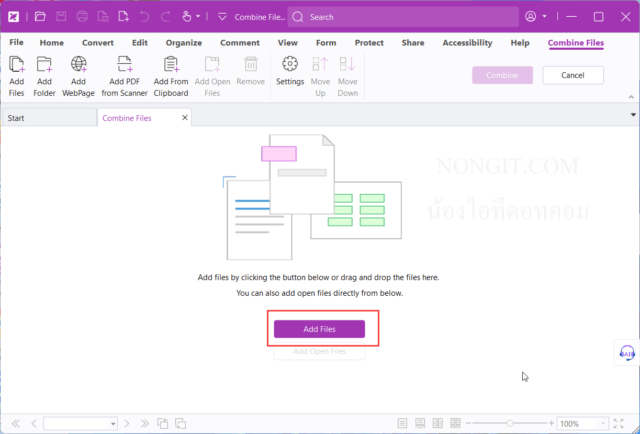640x434 pixels.
Task: Open the 100% zoom level dropdown
Action: coord(602,423)
